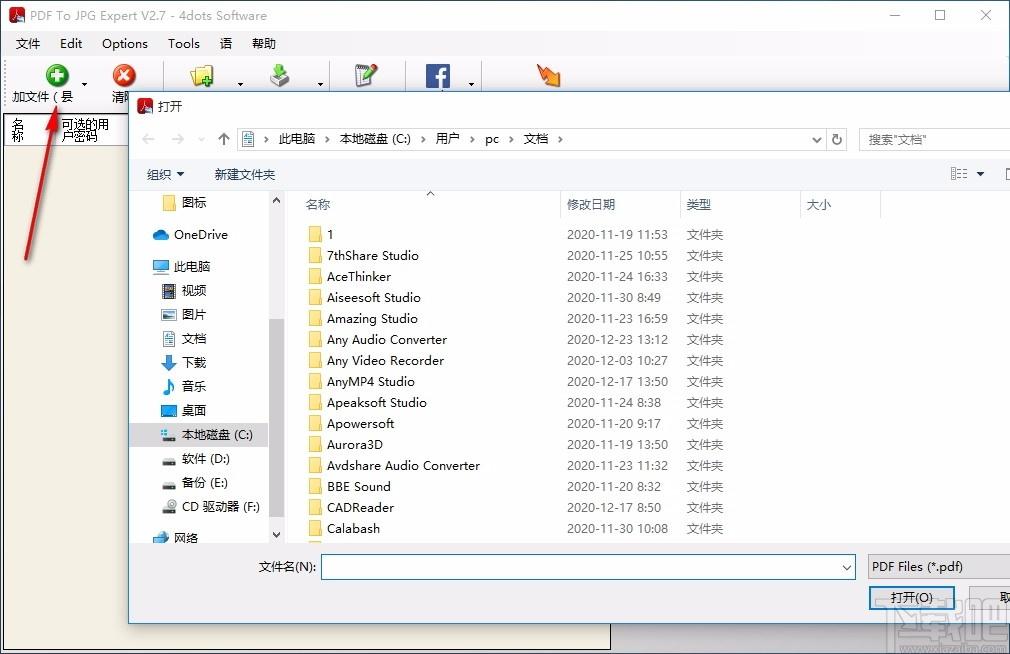This screenshot has height=654, width=1010.
Task: Open the 帮助 help menu
Action: click(264, 44)
